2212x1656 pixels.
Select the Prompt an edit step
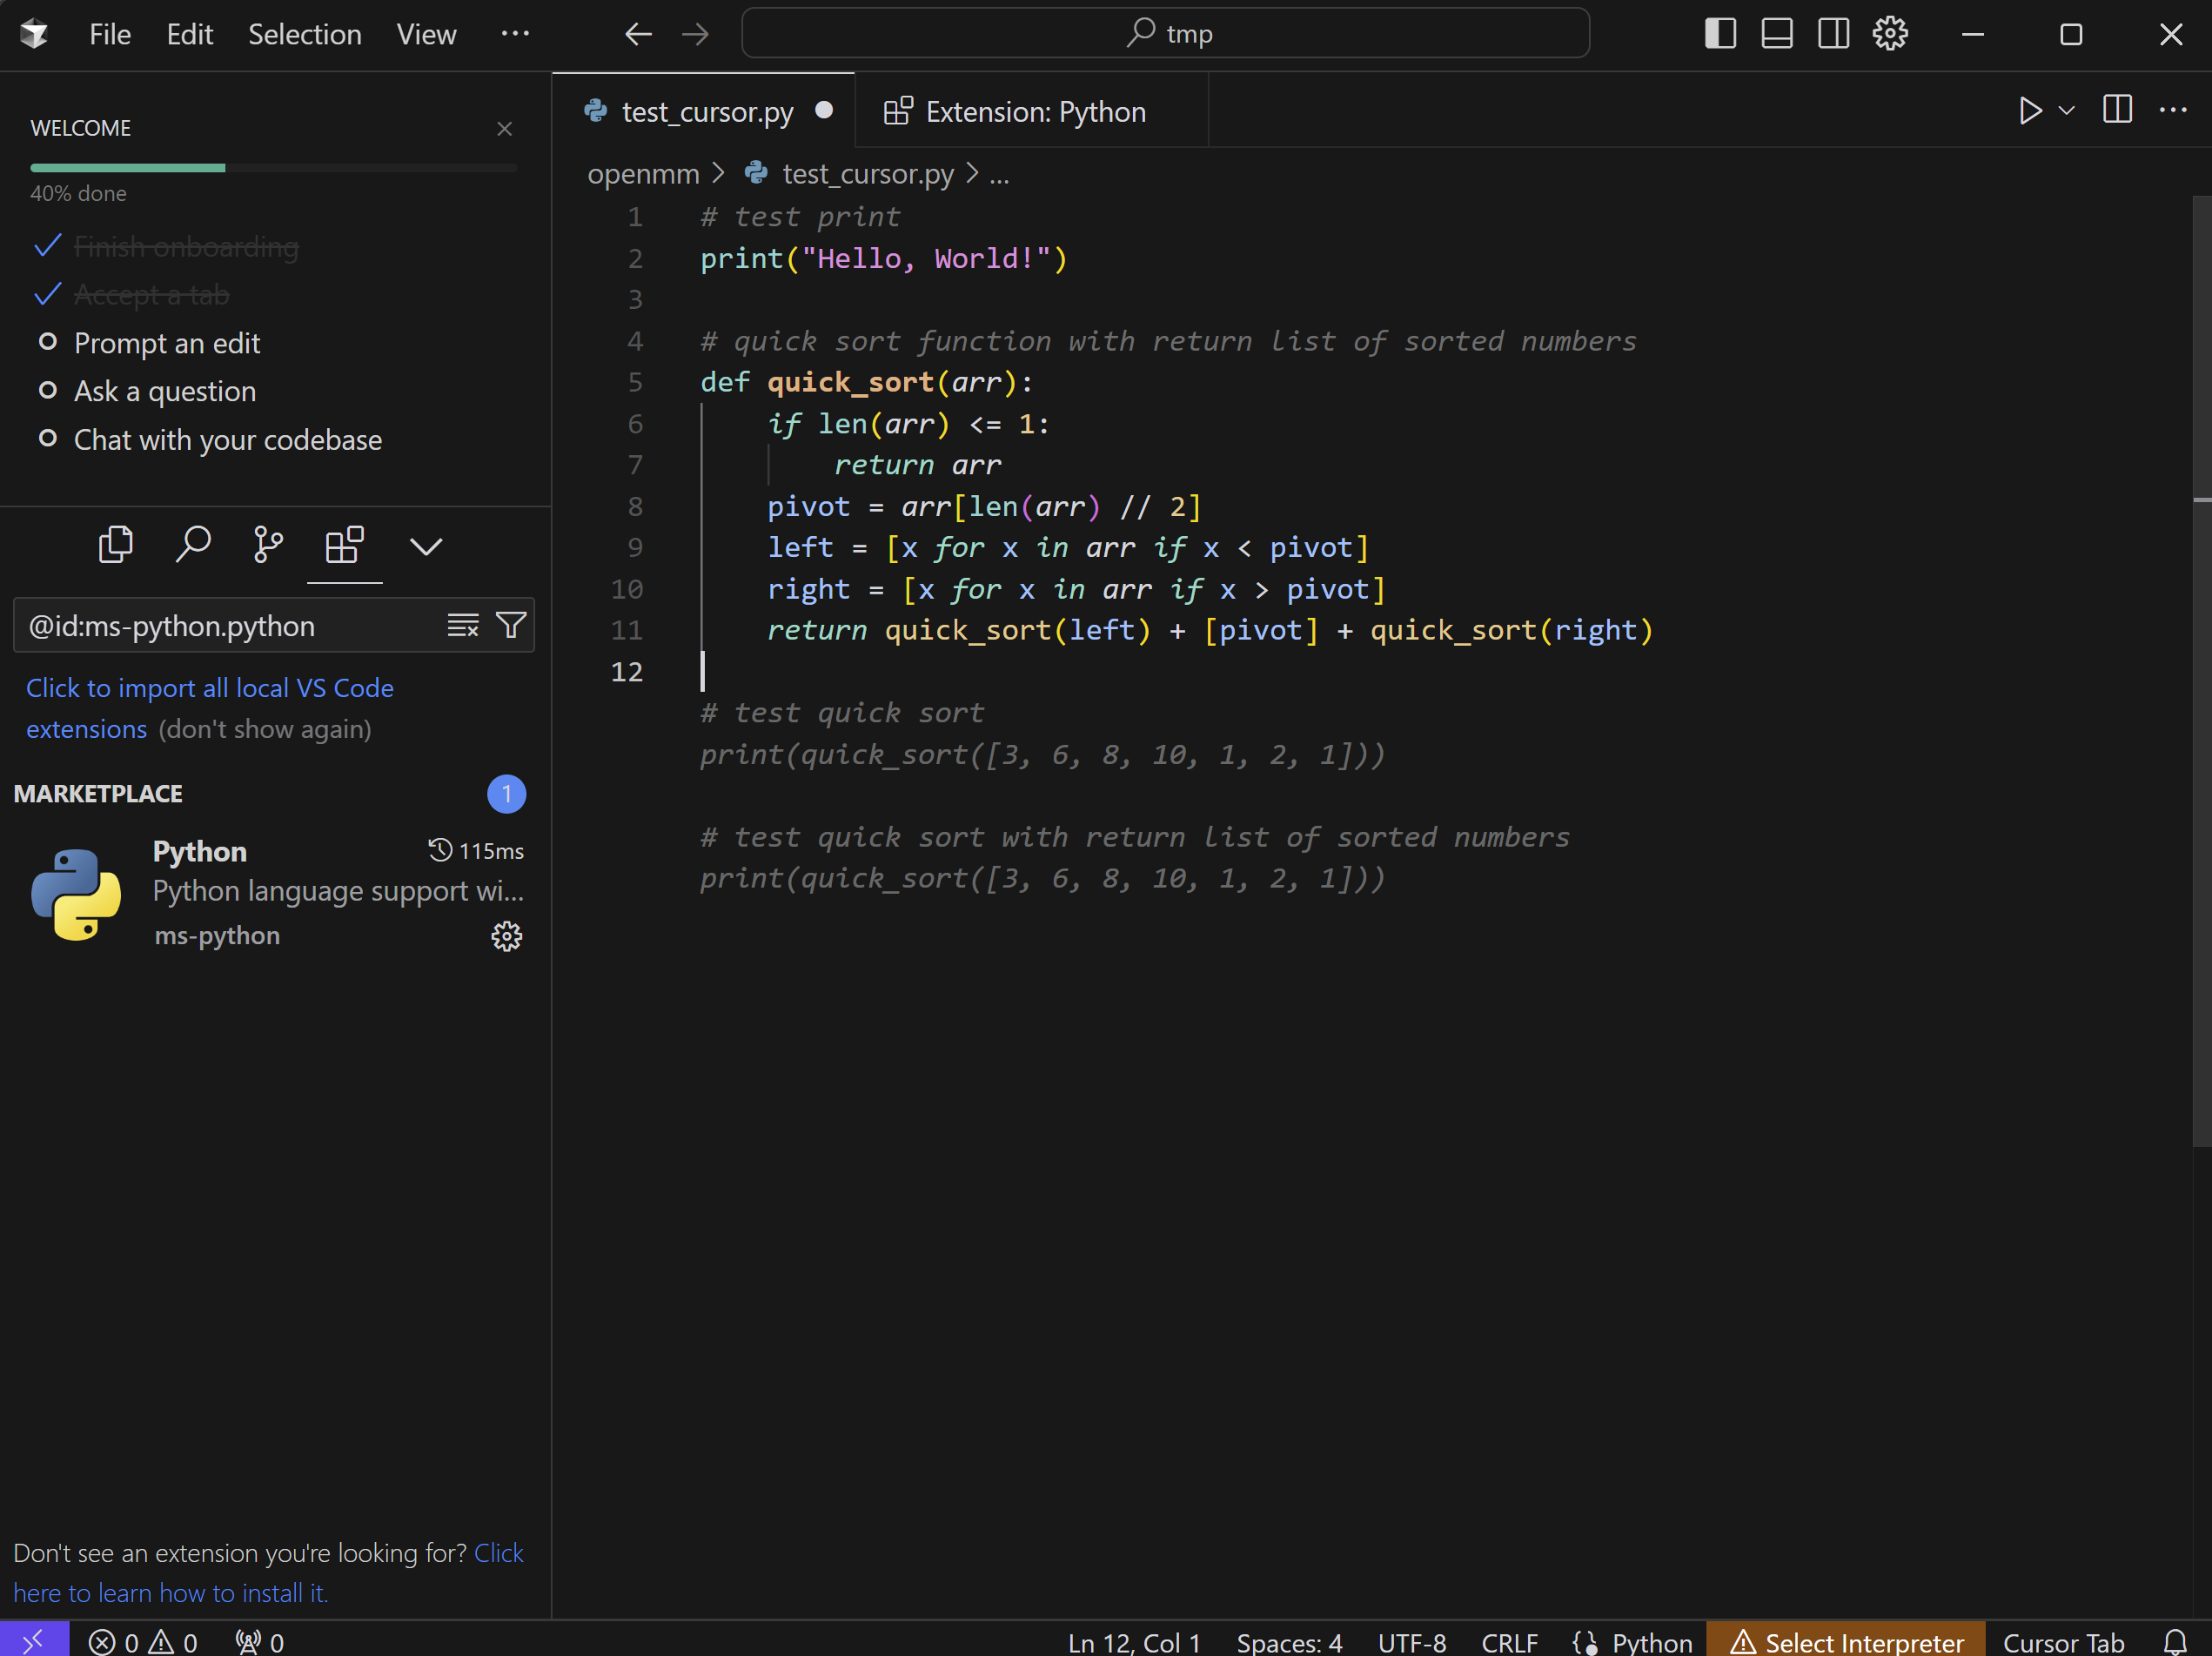tap(149, 343)
